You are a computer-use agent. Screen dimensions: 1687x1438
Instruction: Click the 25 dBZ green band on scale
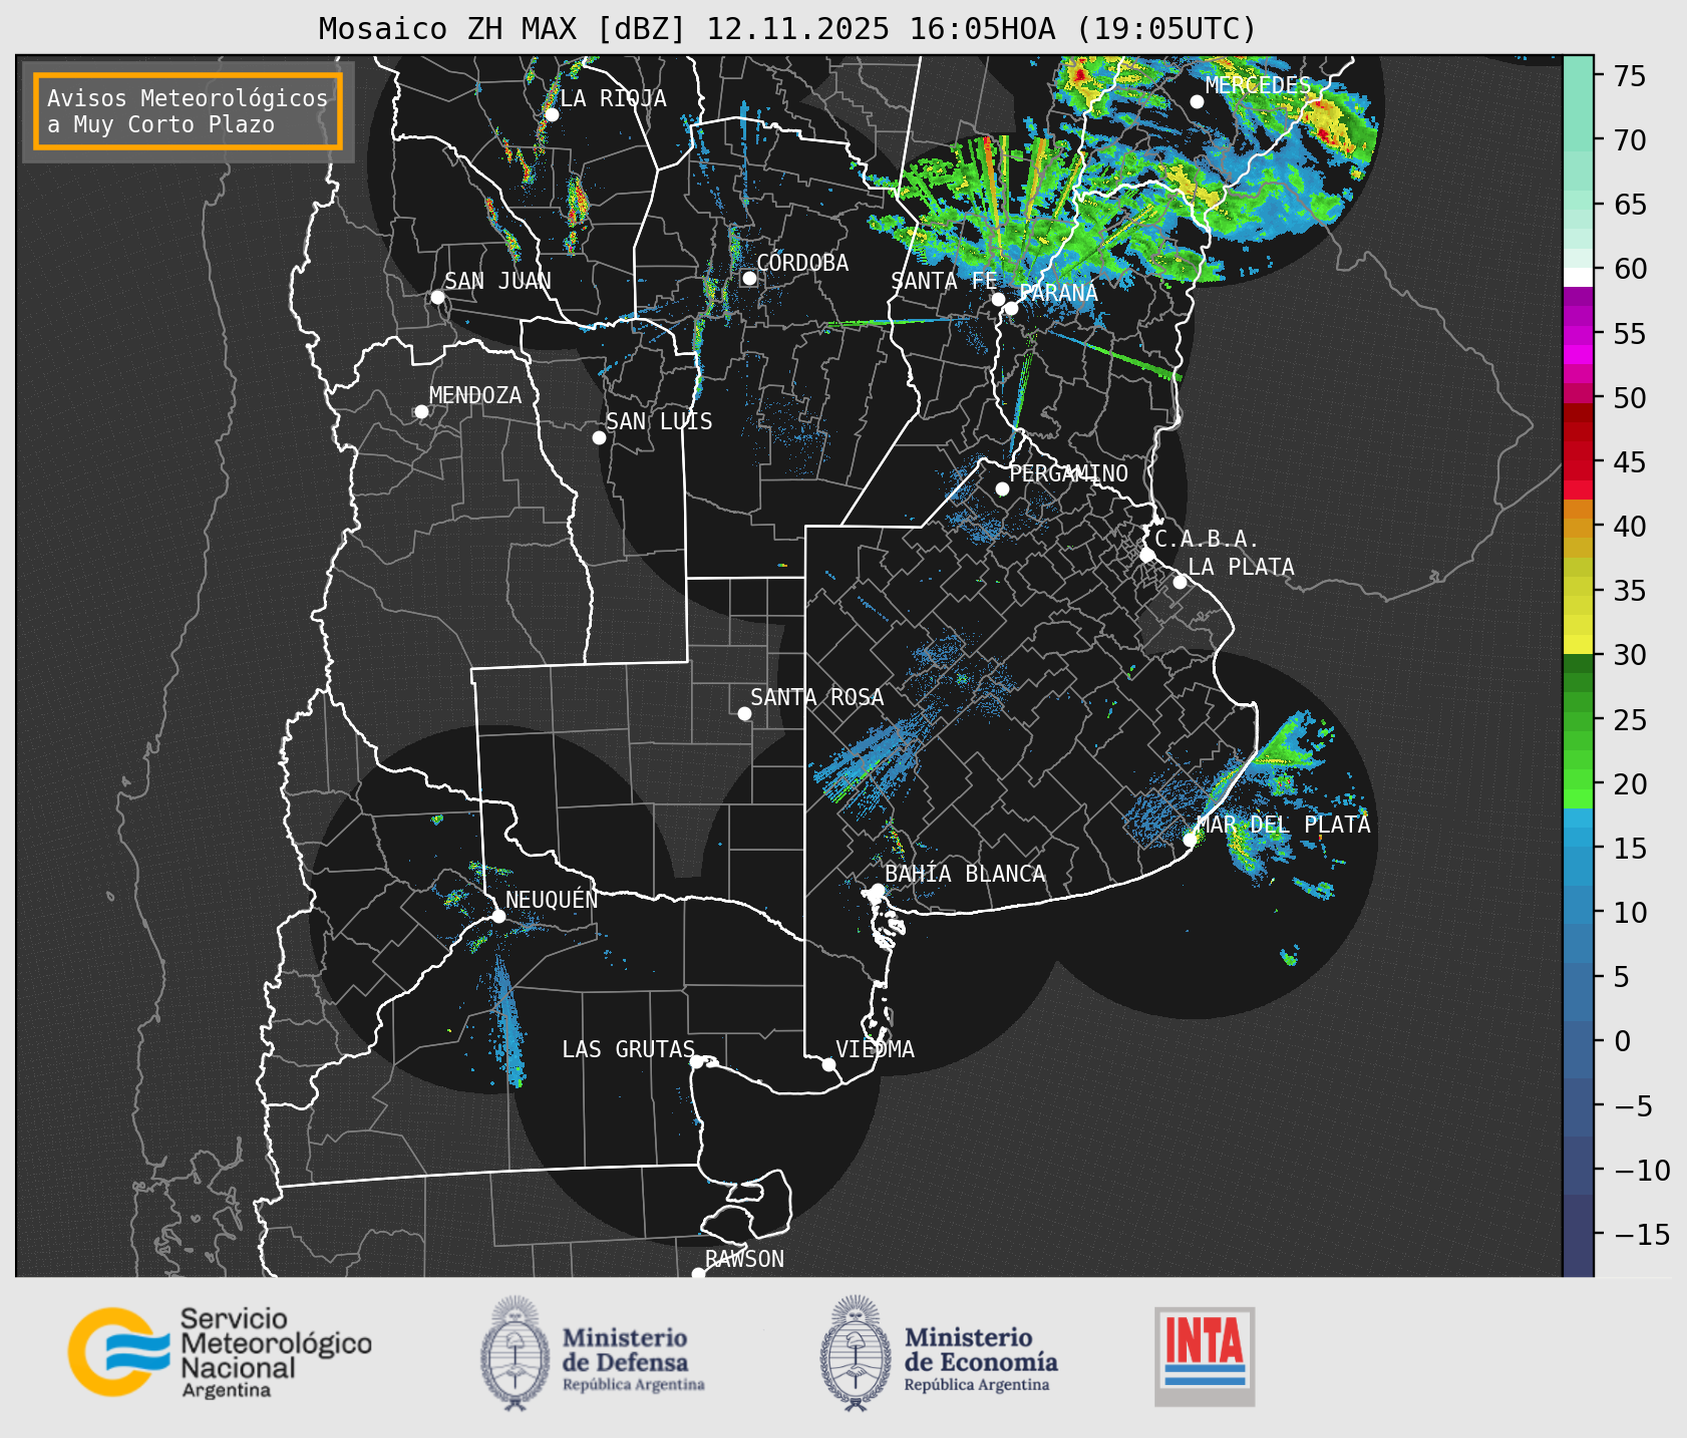[x=1577, y=720]
